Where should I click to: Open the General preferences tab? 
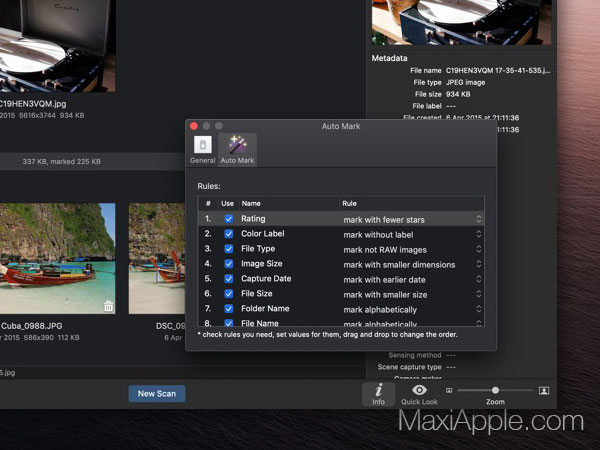coord(202,150)
